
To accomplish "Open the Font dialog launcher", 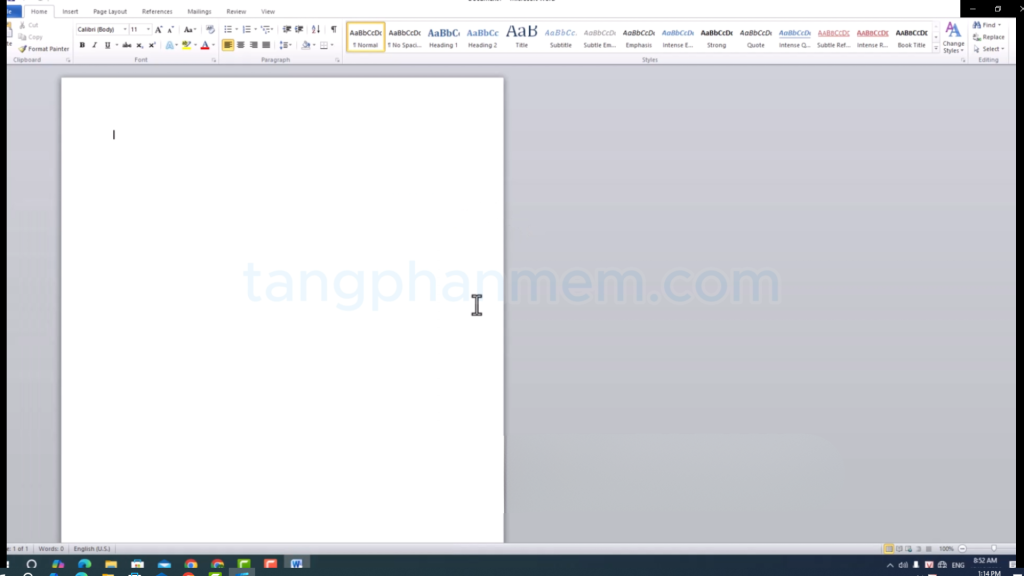I will [214, 60].
